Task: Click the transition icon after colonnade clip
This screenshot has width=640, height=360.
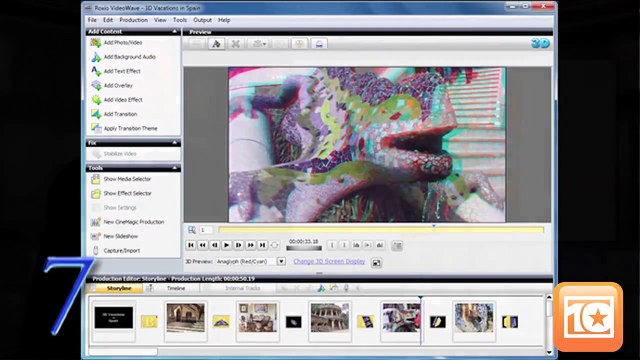Action: tap(365, 322)
